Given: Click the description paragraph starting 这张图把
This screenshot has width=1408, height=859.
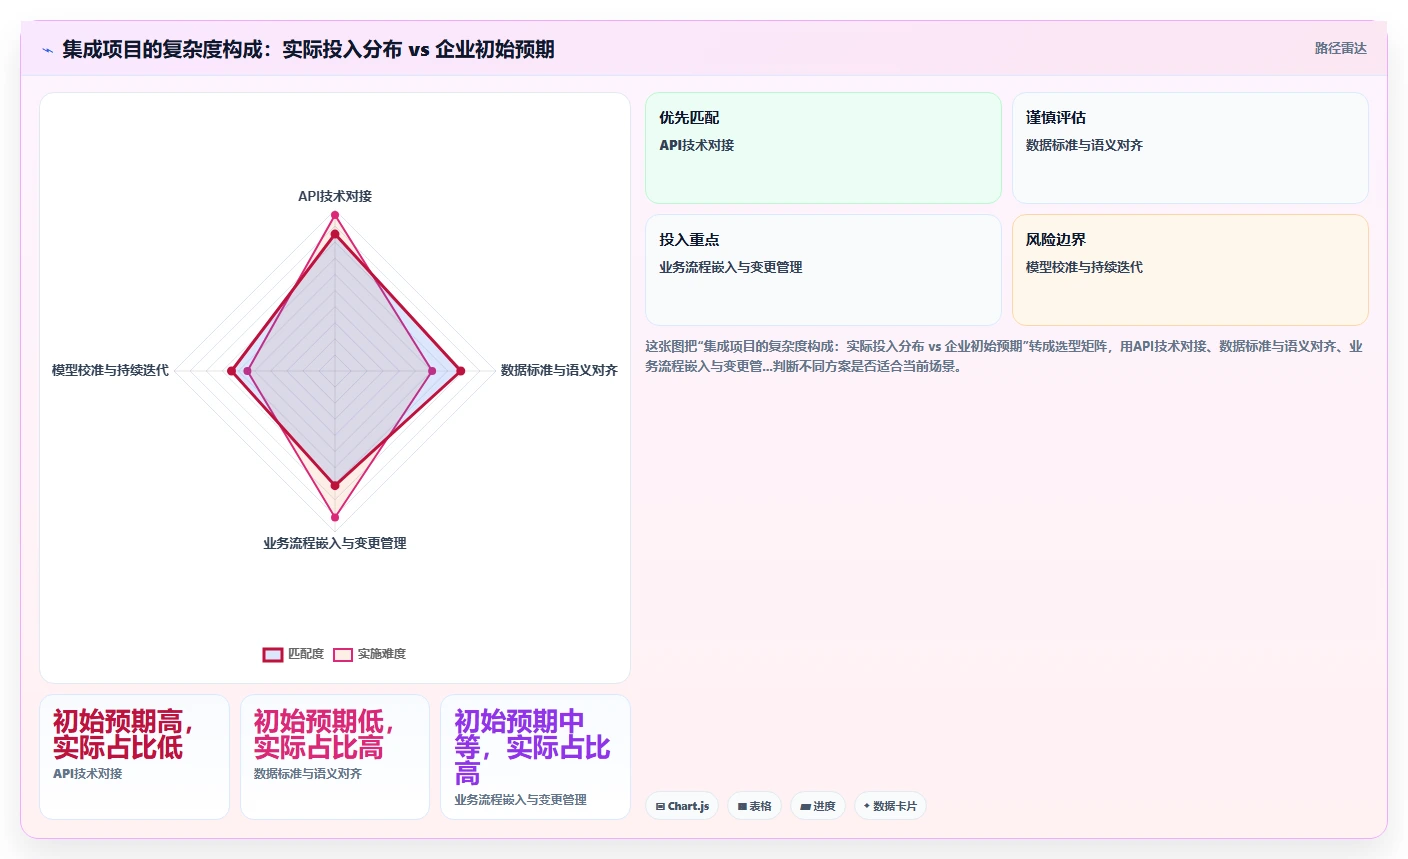Looking at the screenshot, I should (x=1004, y=356).
